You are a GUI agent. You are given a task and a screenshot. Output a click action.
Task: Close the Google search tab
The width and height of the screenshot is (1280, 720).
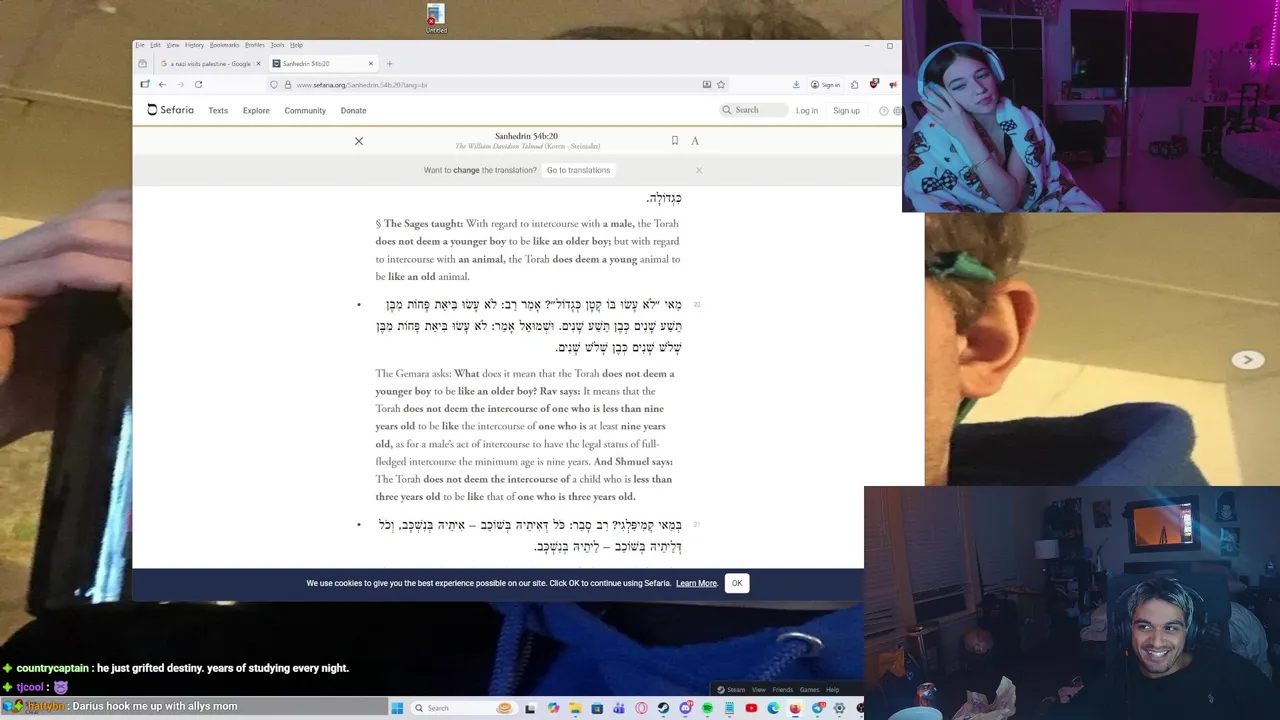point(258,64)
